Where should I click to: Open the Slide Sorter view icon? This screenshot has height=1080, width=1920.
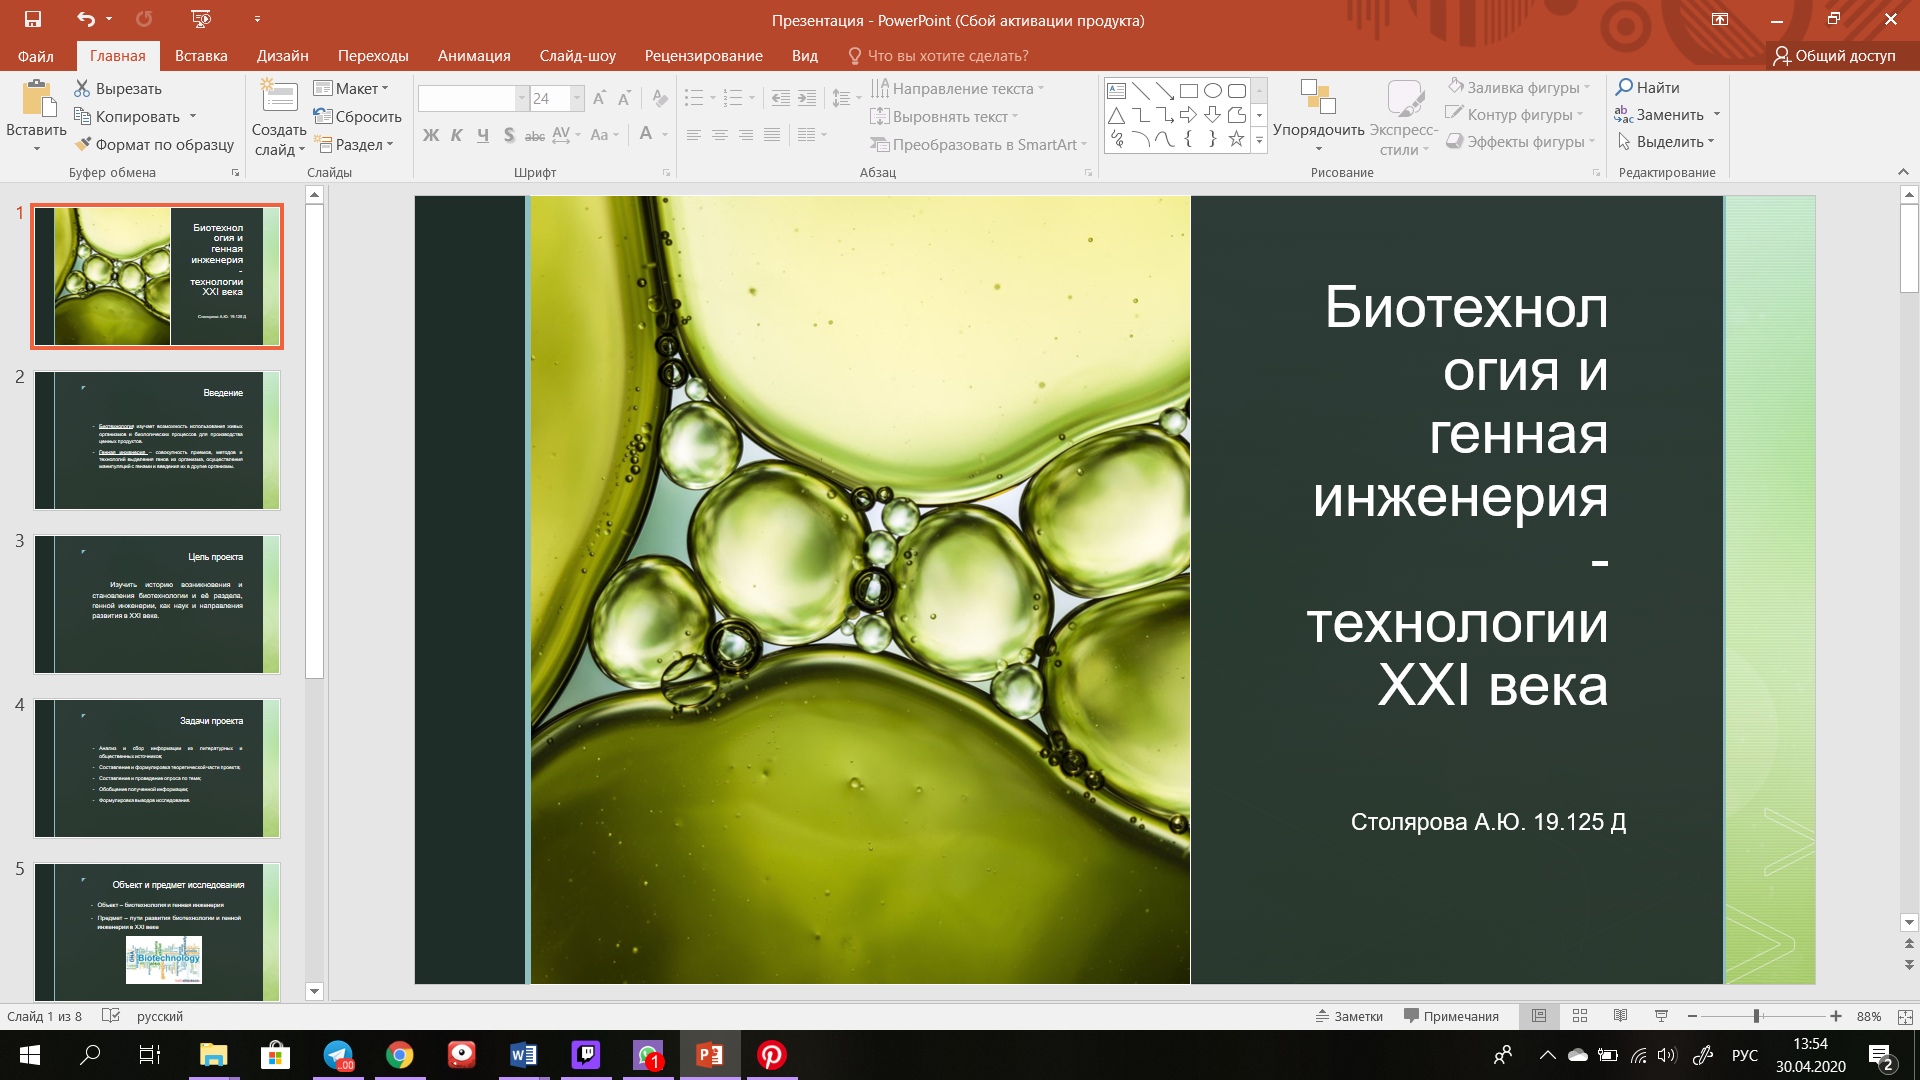coord(1580,1016)
